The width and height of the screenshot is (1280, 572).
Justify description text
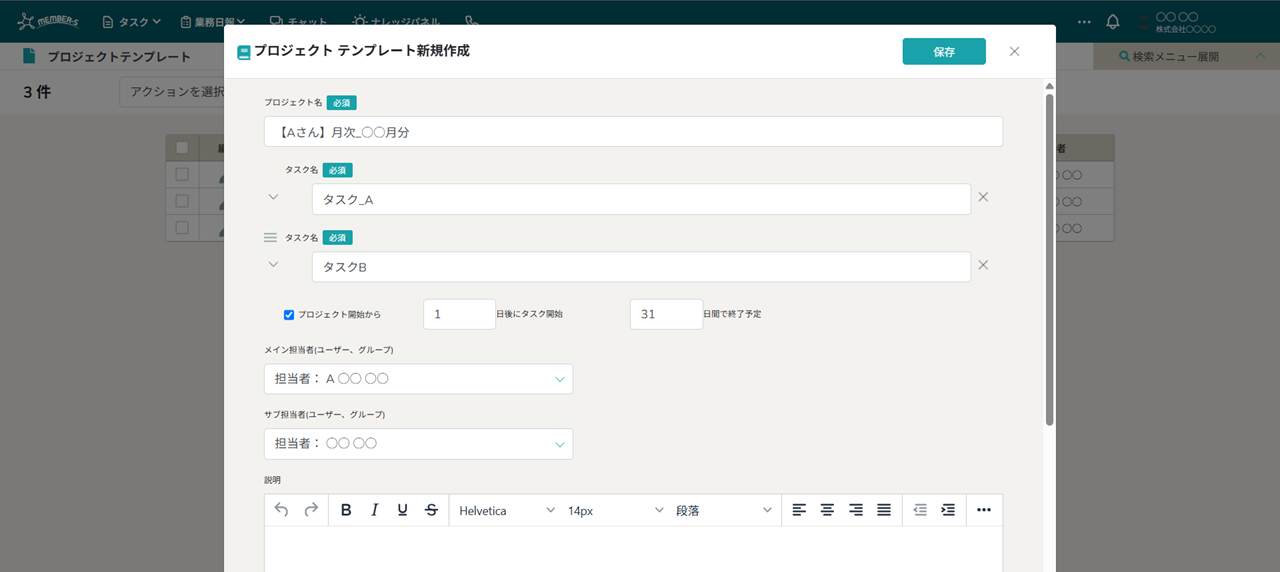pos(884,510)
